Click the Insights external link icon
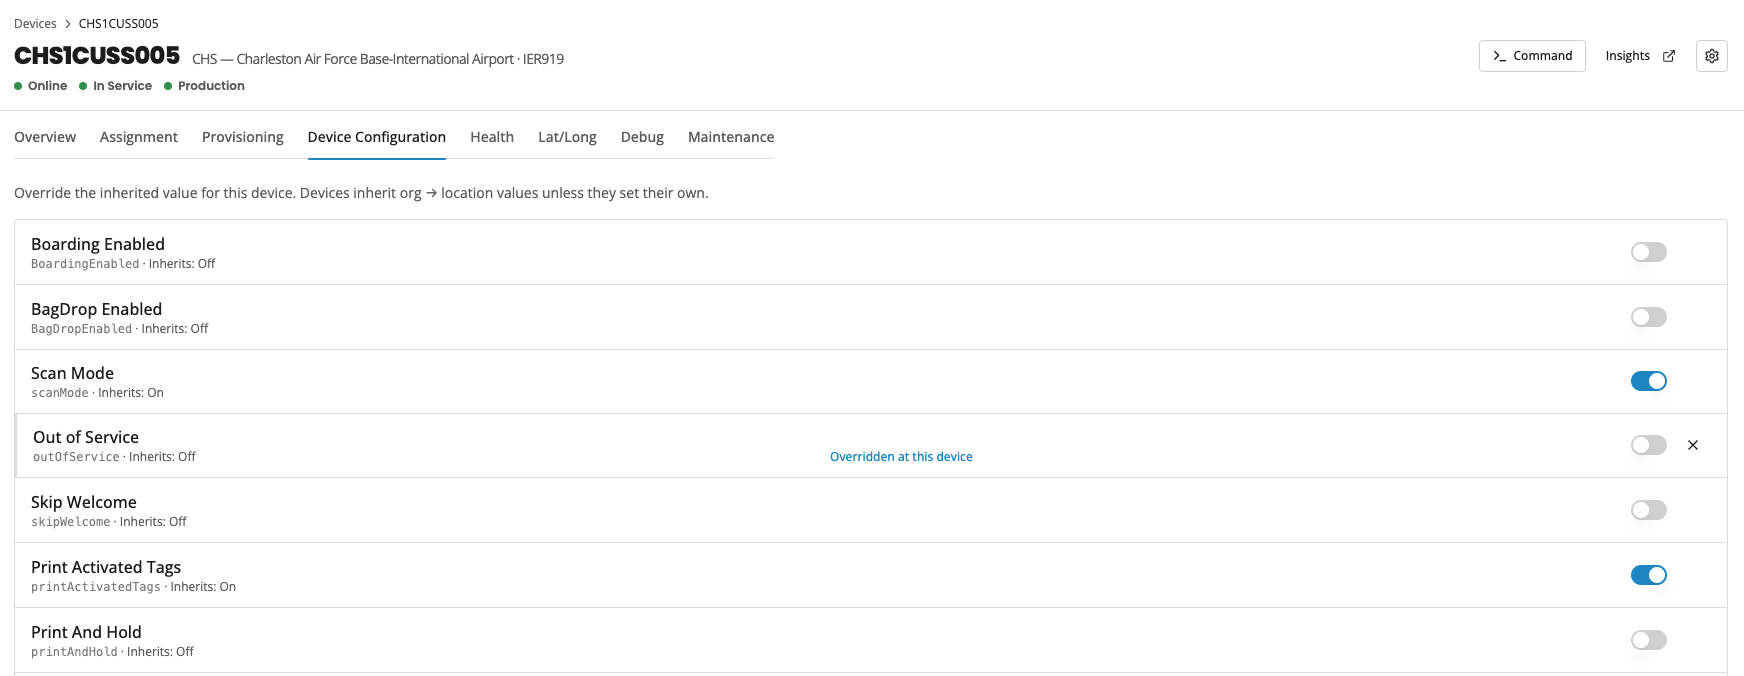Image resolution: width=1744 pixels, height=676 pixels. (x=1669, y=56)
